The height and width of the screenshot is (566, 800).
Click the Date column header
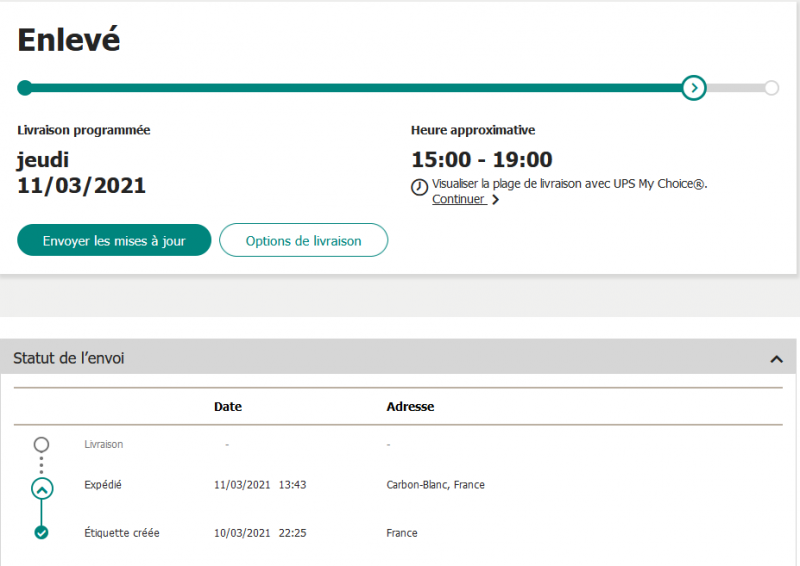228,407
